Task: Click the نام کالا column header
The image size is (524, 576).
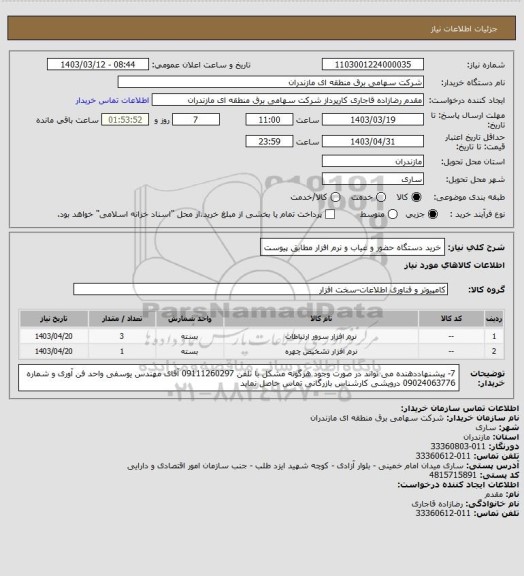Action: click(x=321, y=319)
